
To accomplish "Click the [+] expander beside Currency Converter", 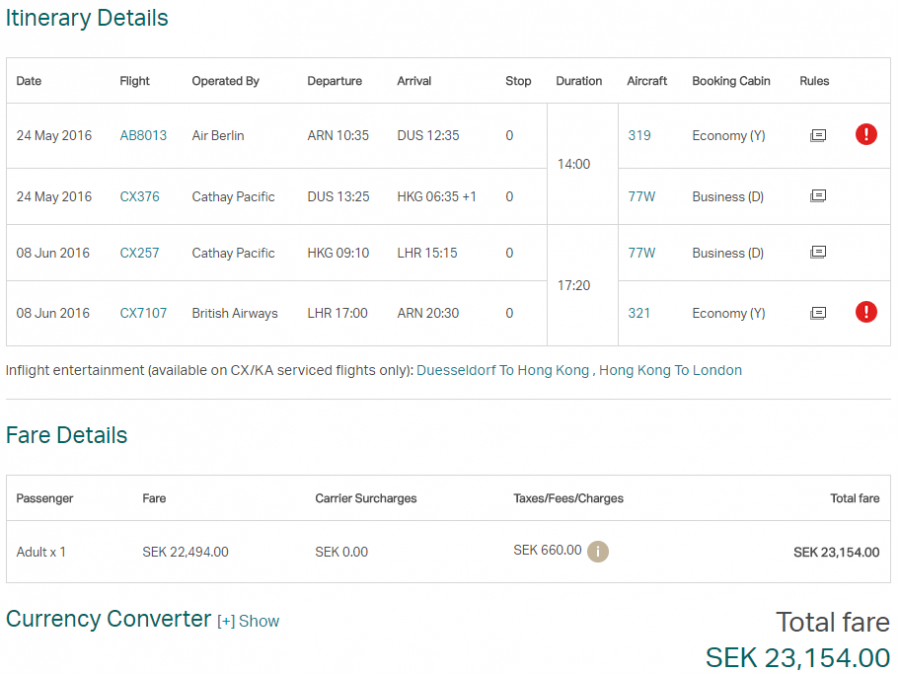I will [226, 621].
